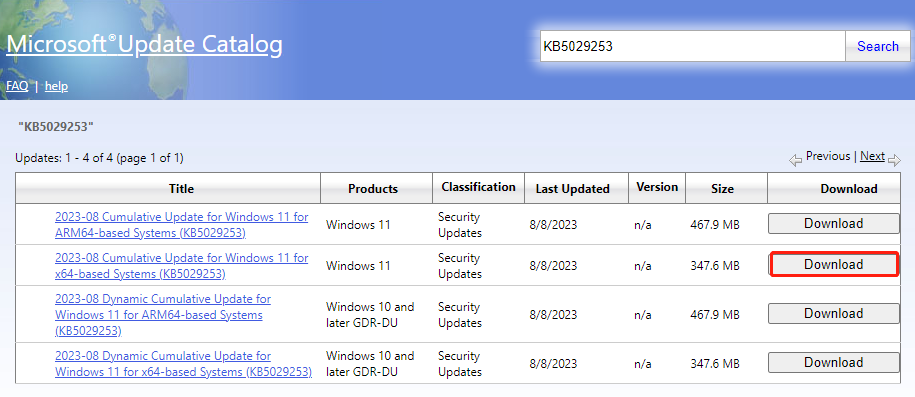Click the 8/8/2023 date in the ARM64 Cumulative row

pos(553,225)
